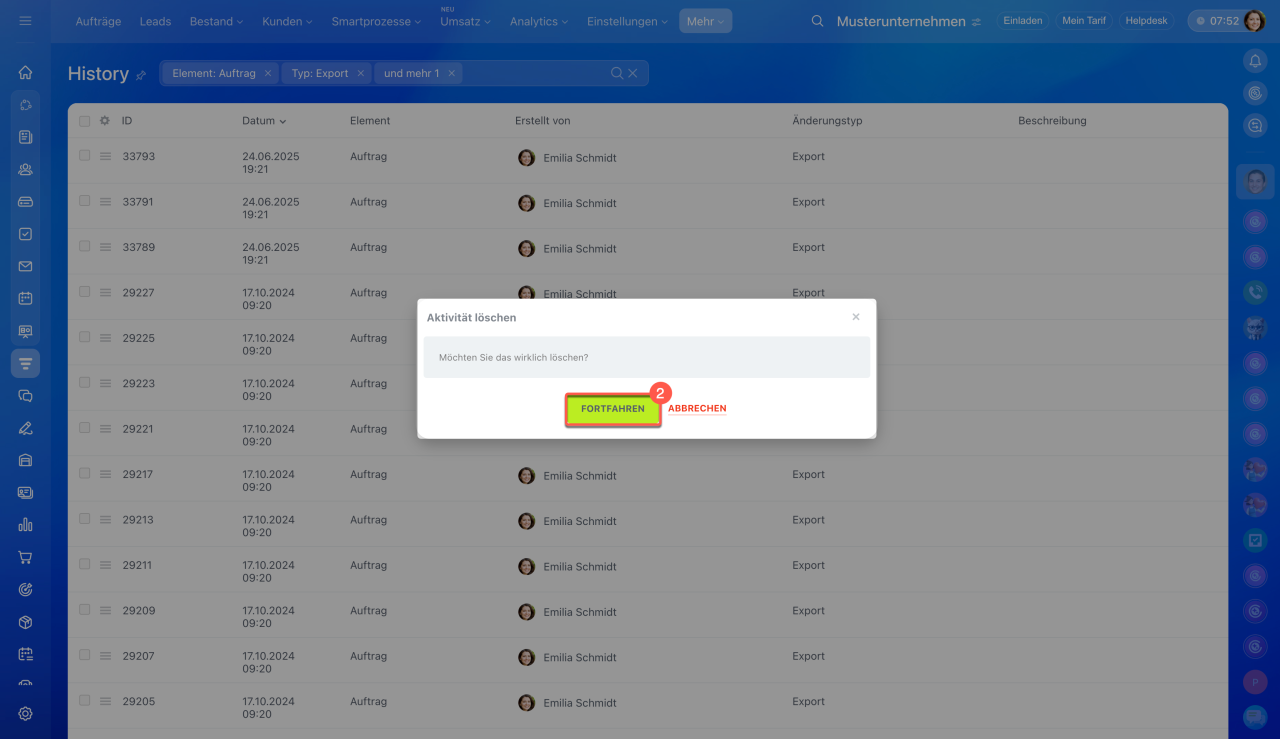Open the row menu for 33793
Image resolution: width=1280 pixels, height=739 pixels.
pyautogui.click(x=105, y=157)
